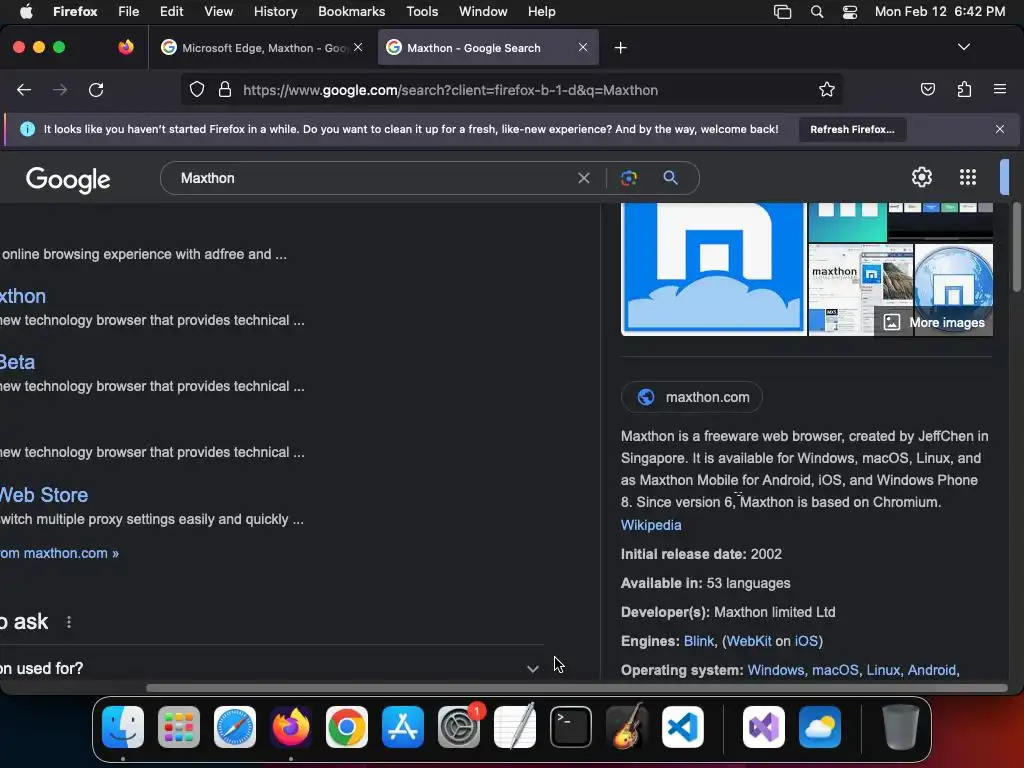Open the maxthon.com website chip
This screenshot has width=1024, height=768.
[x=692, y=397]
